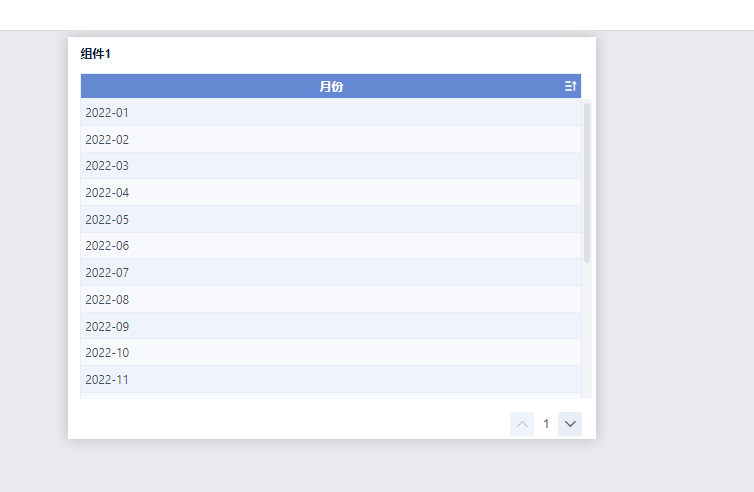754x492 pixels.
Task: Select the 2022-01 row
Action: [331, 113]
